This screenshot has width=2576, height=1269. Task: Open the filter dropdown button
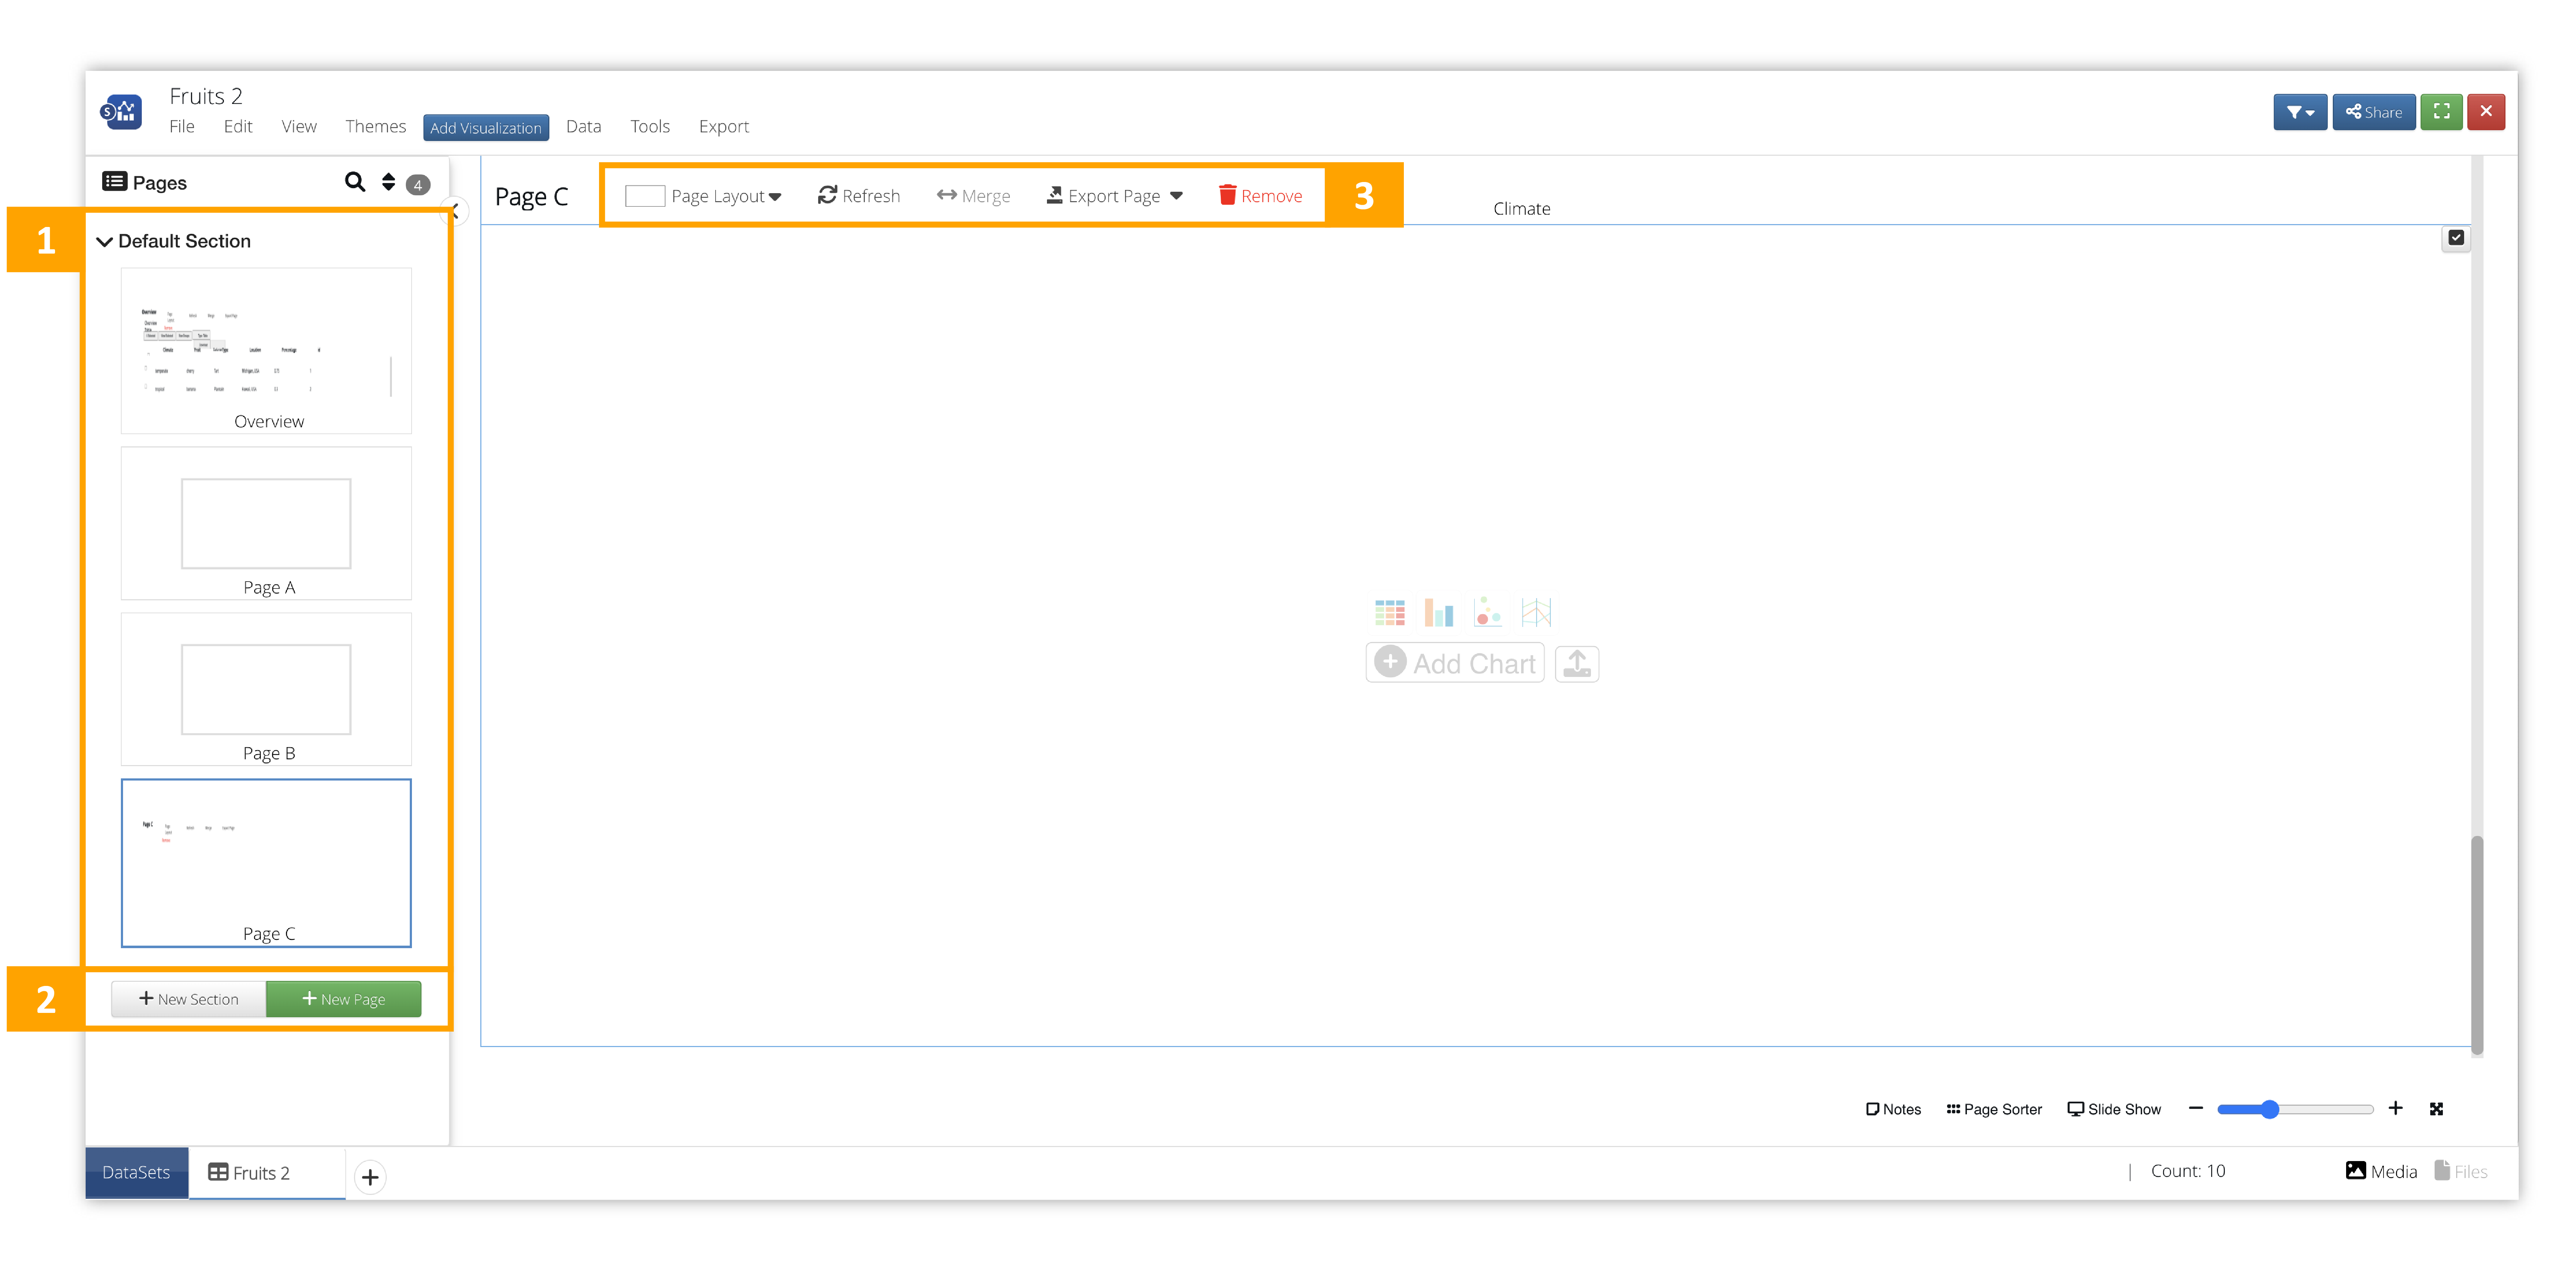point(2300,112)
